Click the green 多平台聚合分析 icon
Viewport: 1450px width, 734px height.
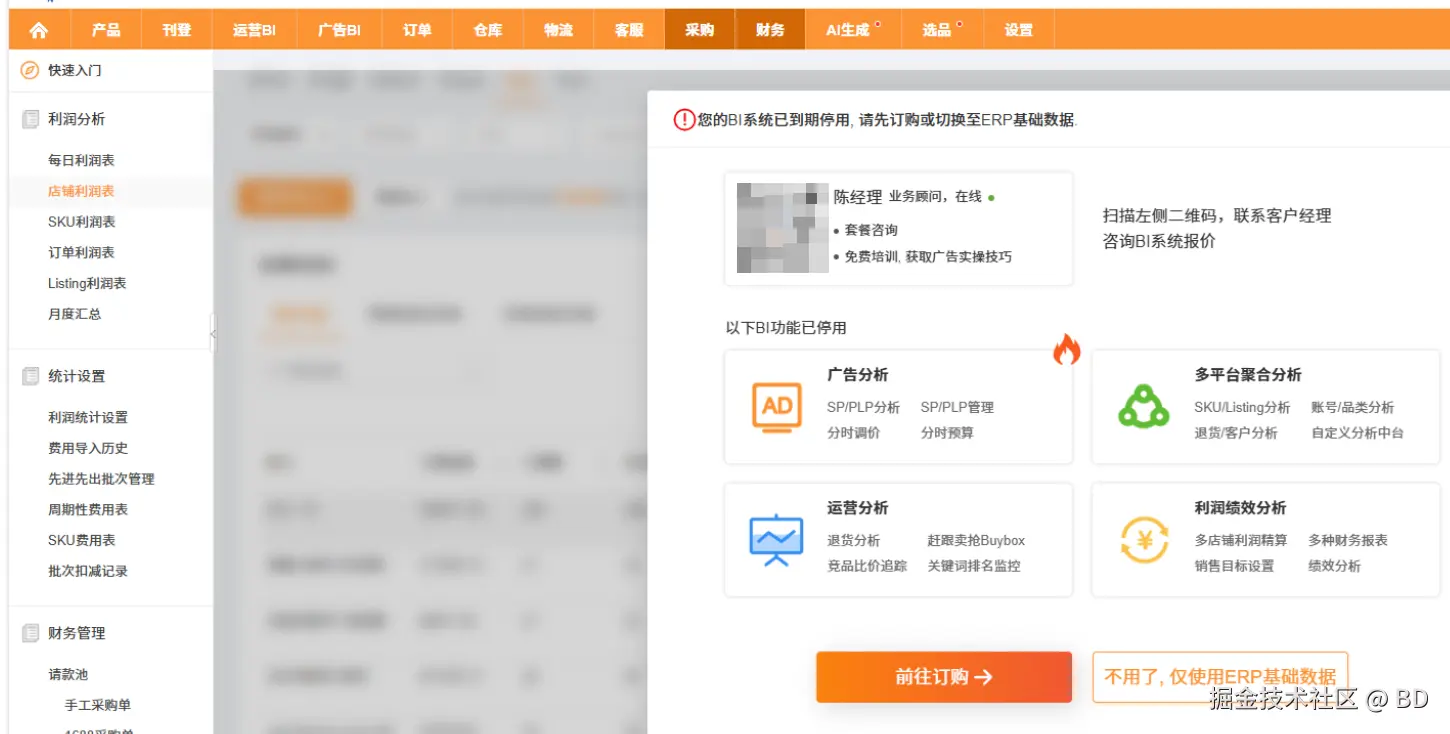click(x=1143, y=407)
